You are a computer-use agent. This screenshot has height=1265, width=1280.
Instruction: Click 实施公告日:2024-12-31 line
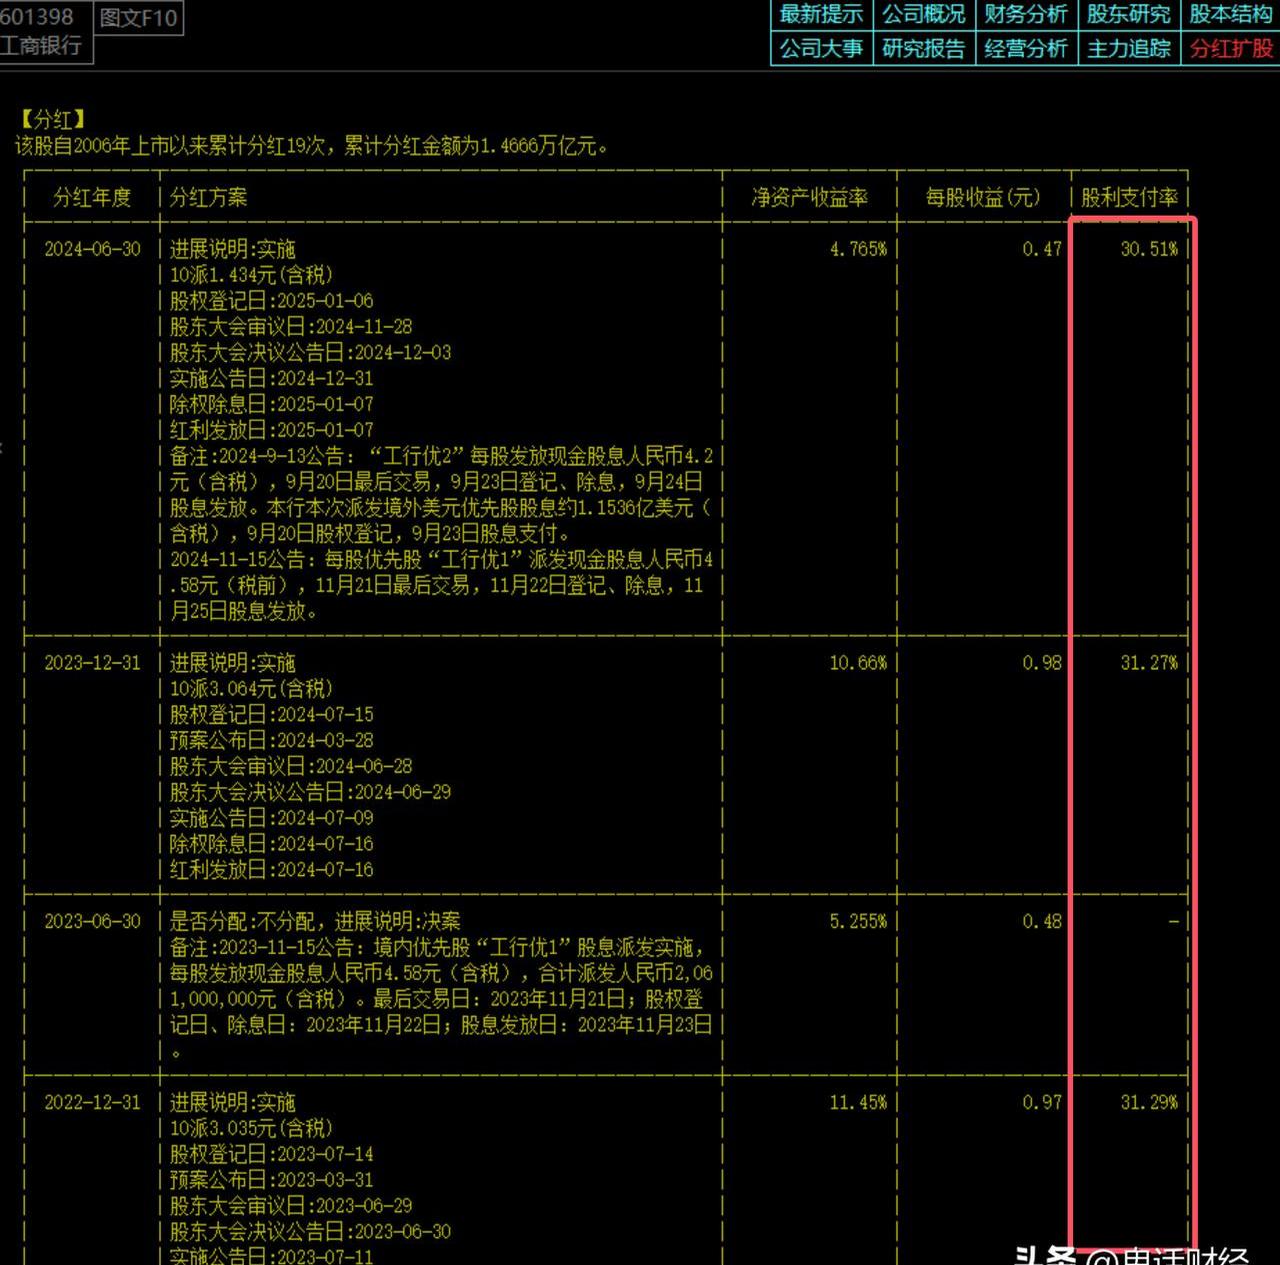pyautogui.click(x=271, y=379)
